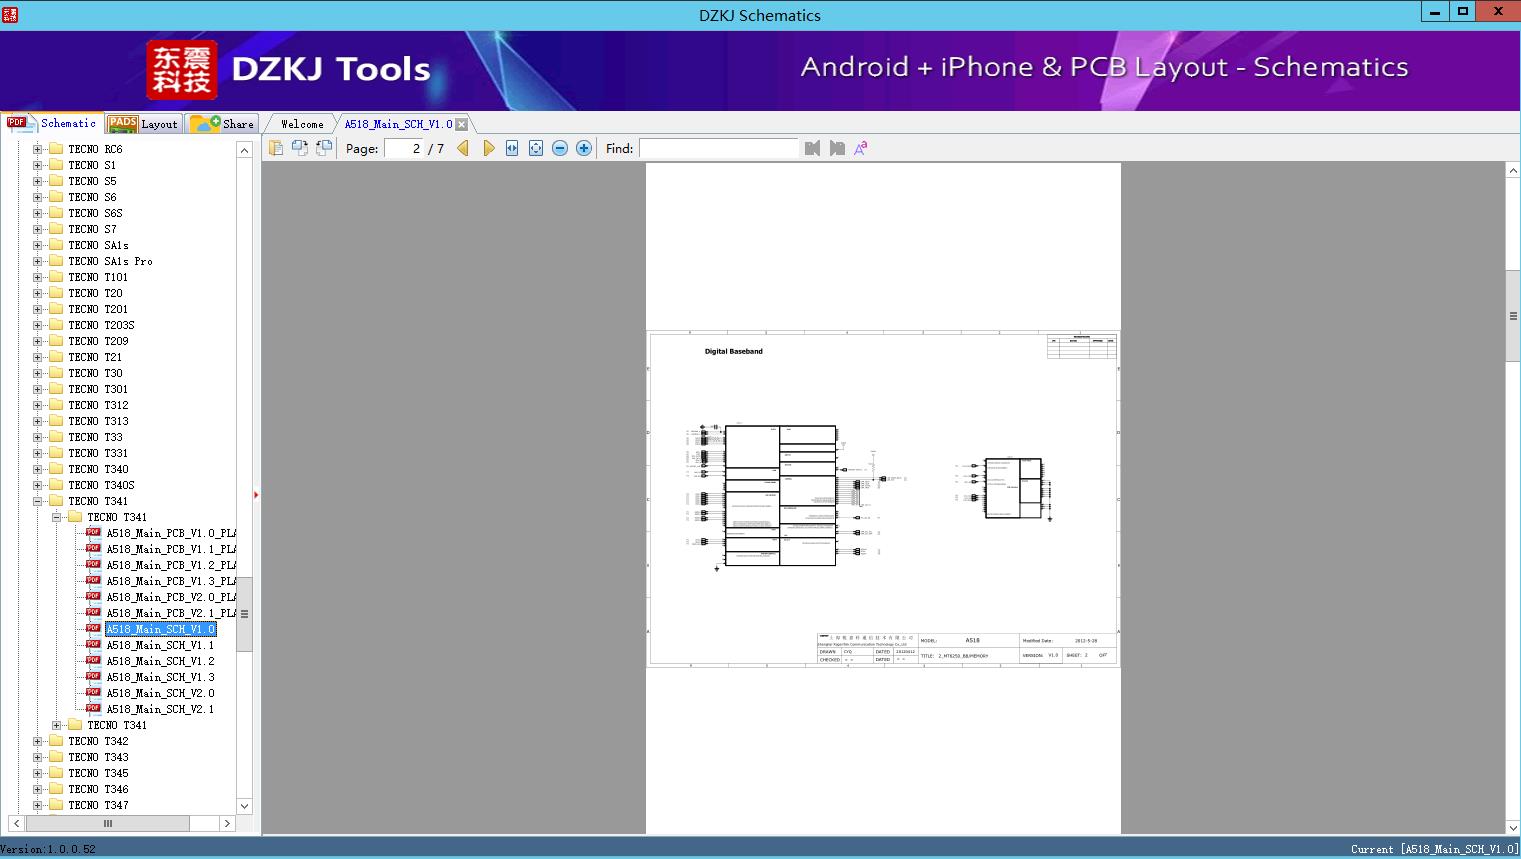The image size is (1521, 859).
Task: Open the Welcome tab
Action: click(302, 124)
